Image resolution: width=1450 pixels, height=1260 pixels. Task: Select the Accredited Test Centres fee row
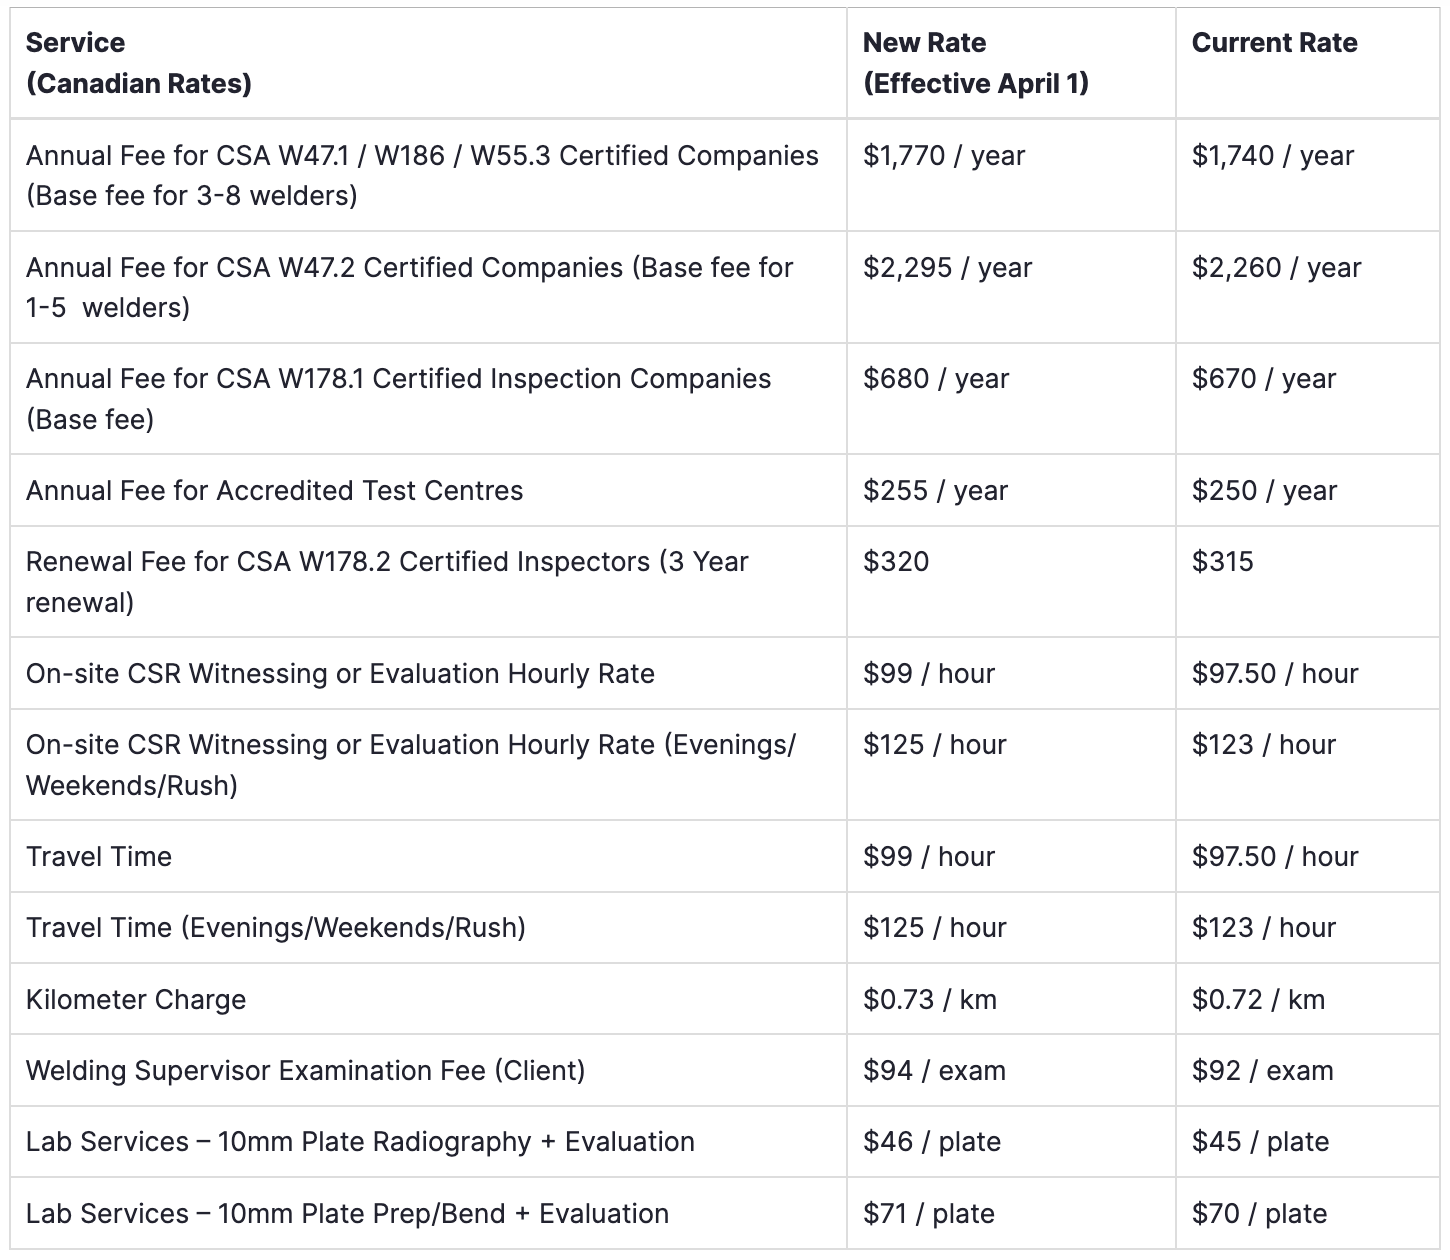click(274, 491)
